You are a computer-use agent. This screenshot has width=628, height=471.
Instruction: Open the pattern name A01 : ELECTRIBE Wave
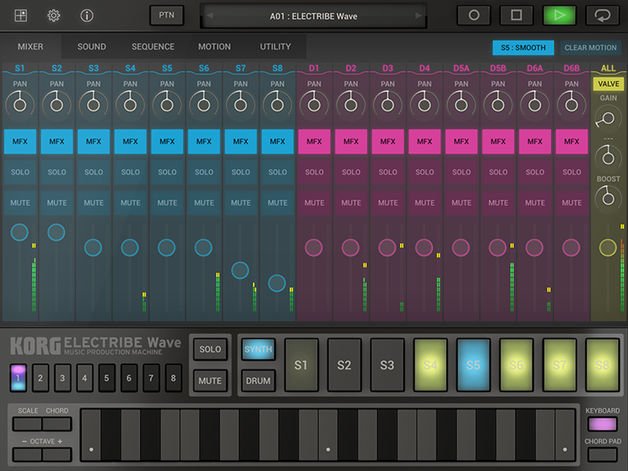point(313,16)
